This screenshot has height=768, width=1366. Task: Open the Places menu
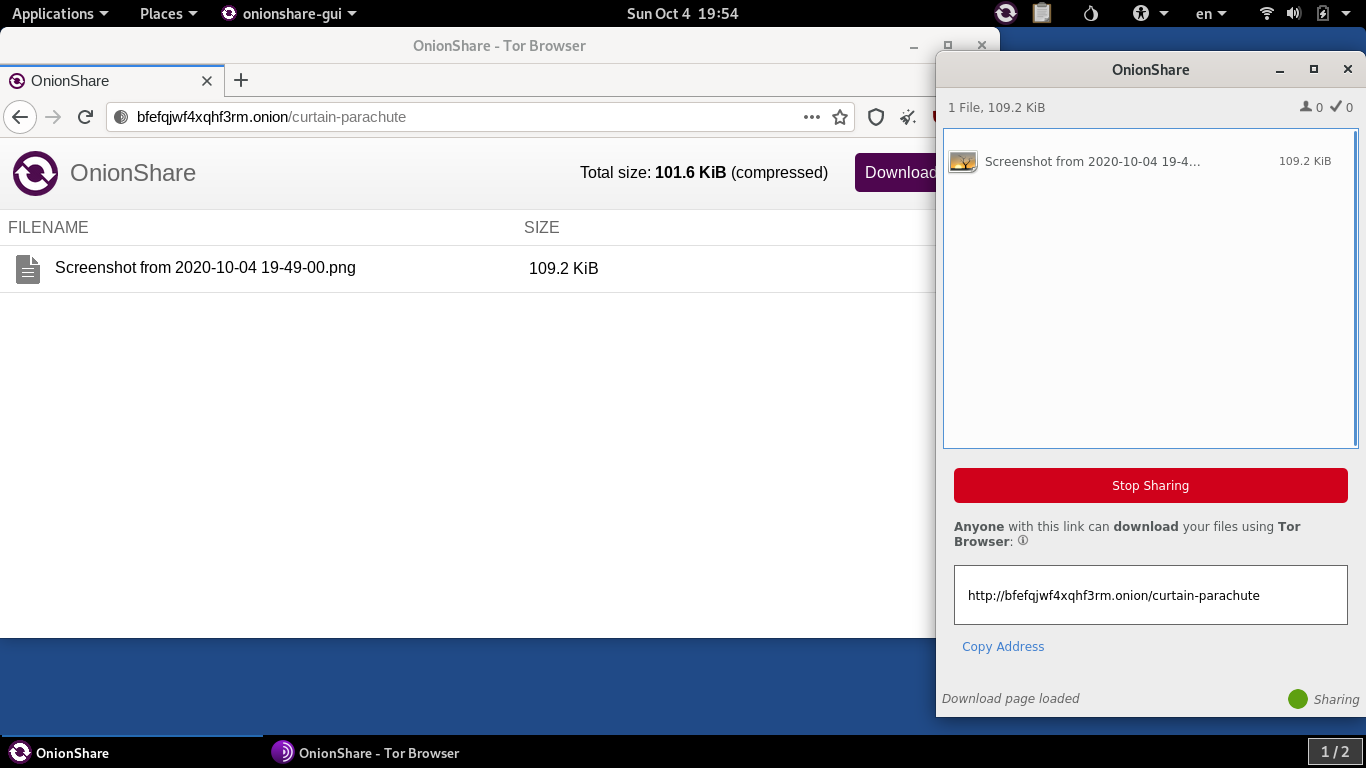[169, 13]
